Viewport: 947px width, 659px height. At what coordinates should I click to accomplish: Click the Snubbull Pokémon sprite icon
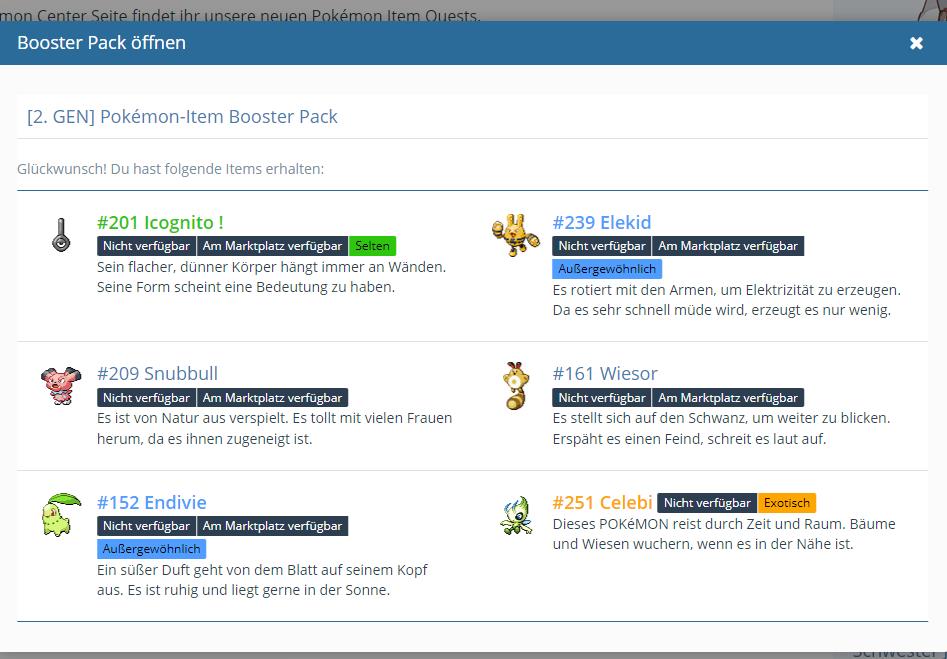pos(59,385)
